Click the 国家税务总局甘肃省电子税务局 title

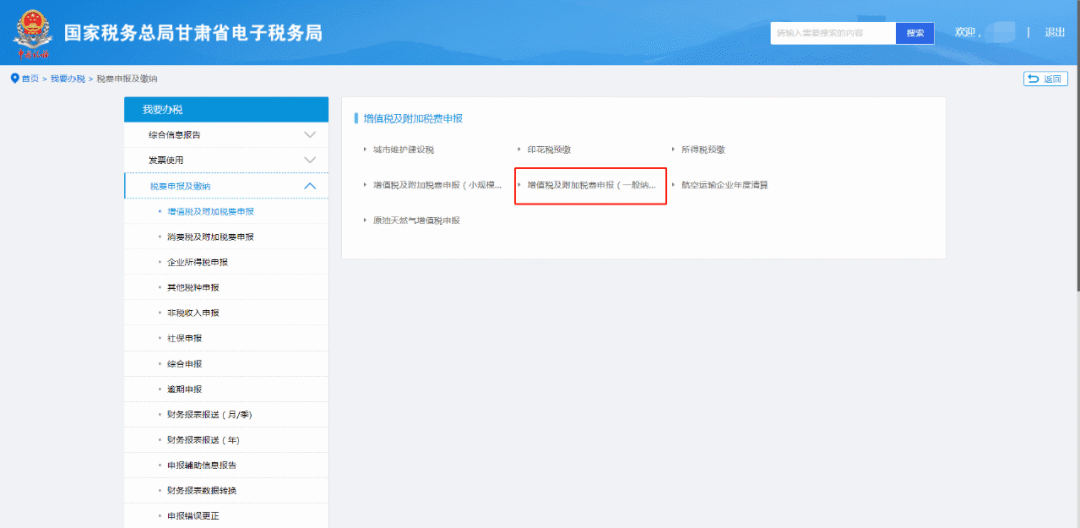click(x=193, y=32)
